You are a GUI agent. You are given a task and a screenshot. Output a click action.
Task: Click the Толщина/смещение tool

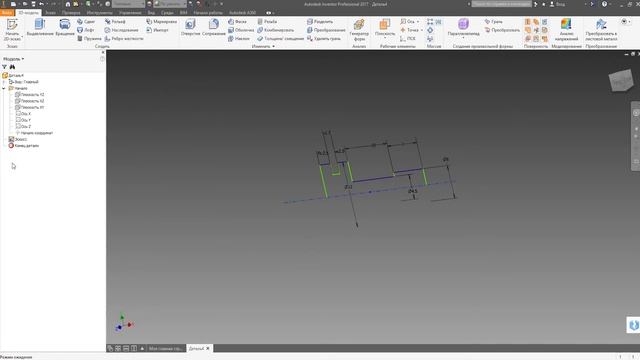(280, 39)
